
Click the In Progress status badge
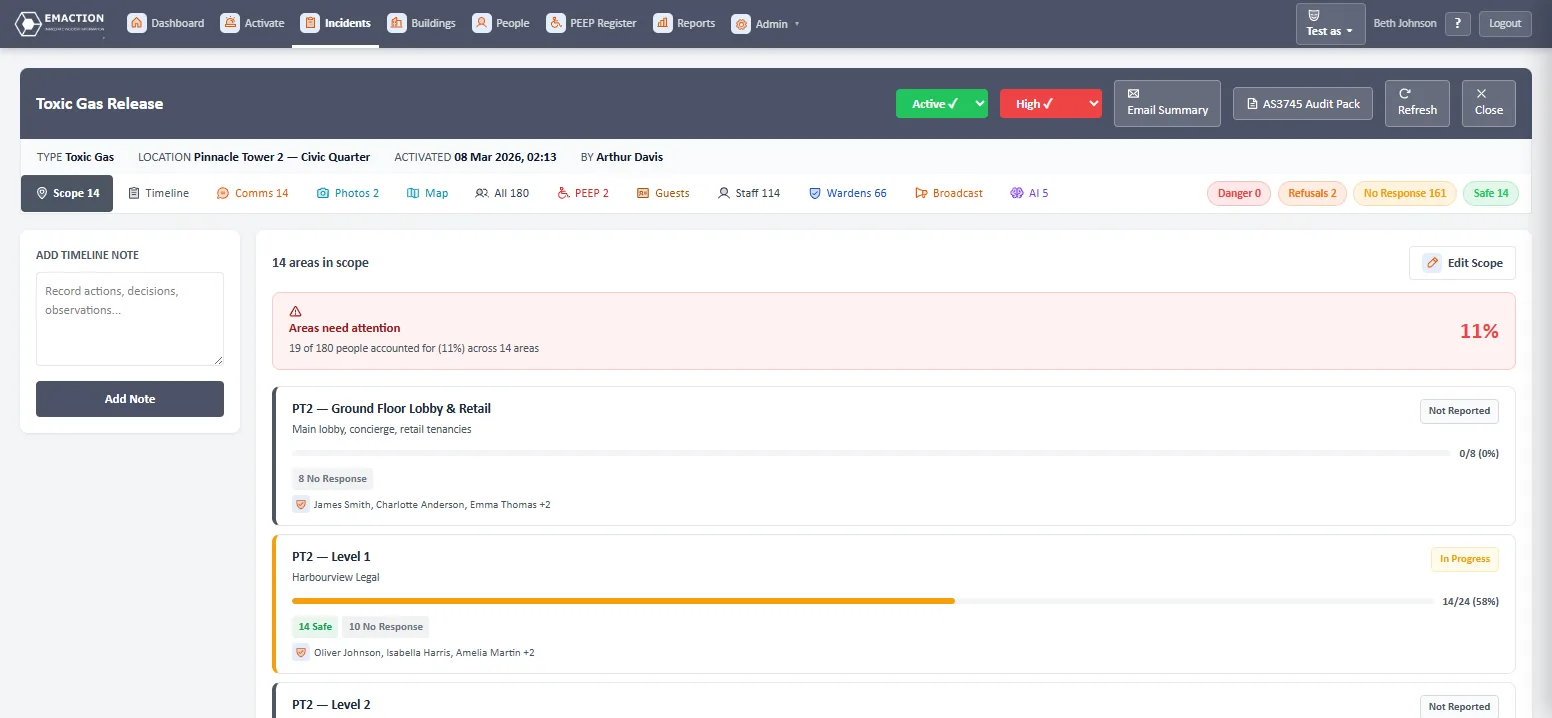click(x=1465, y=559)
